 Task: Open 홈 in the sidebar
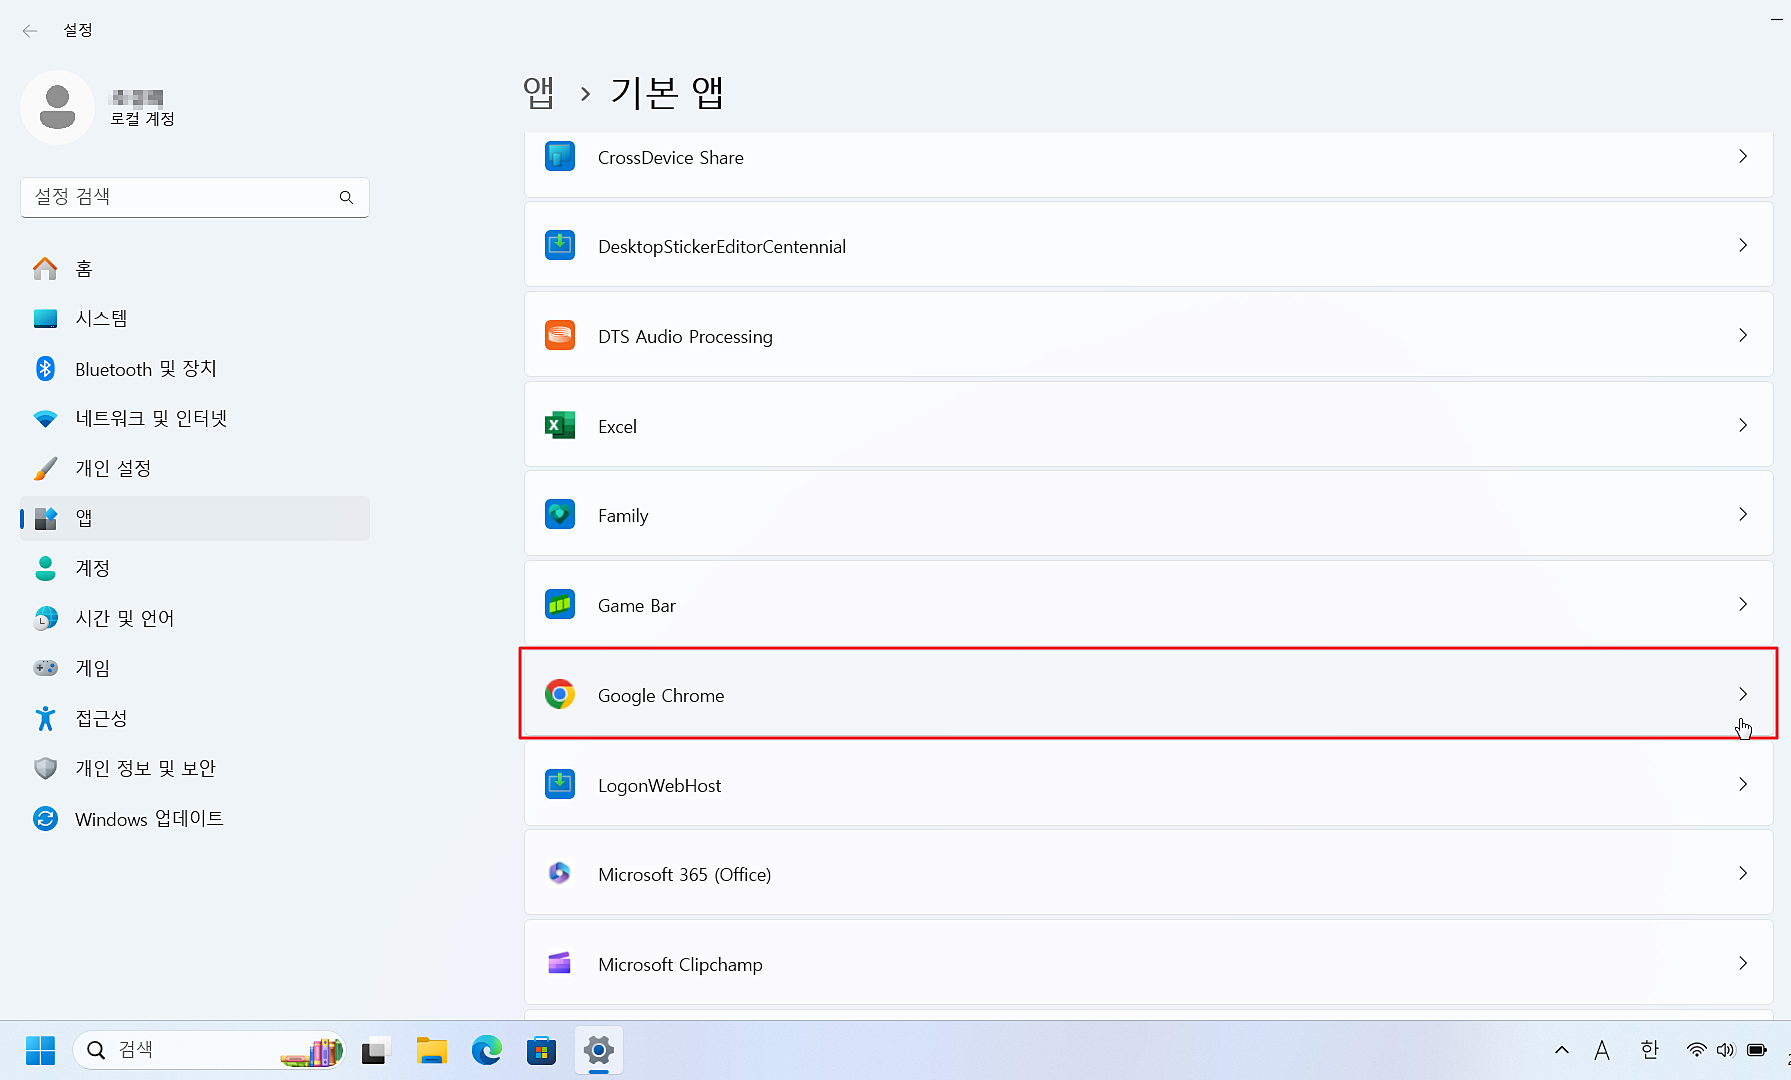point(195,268)
